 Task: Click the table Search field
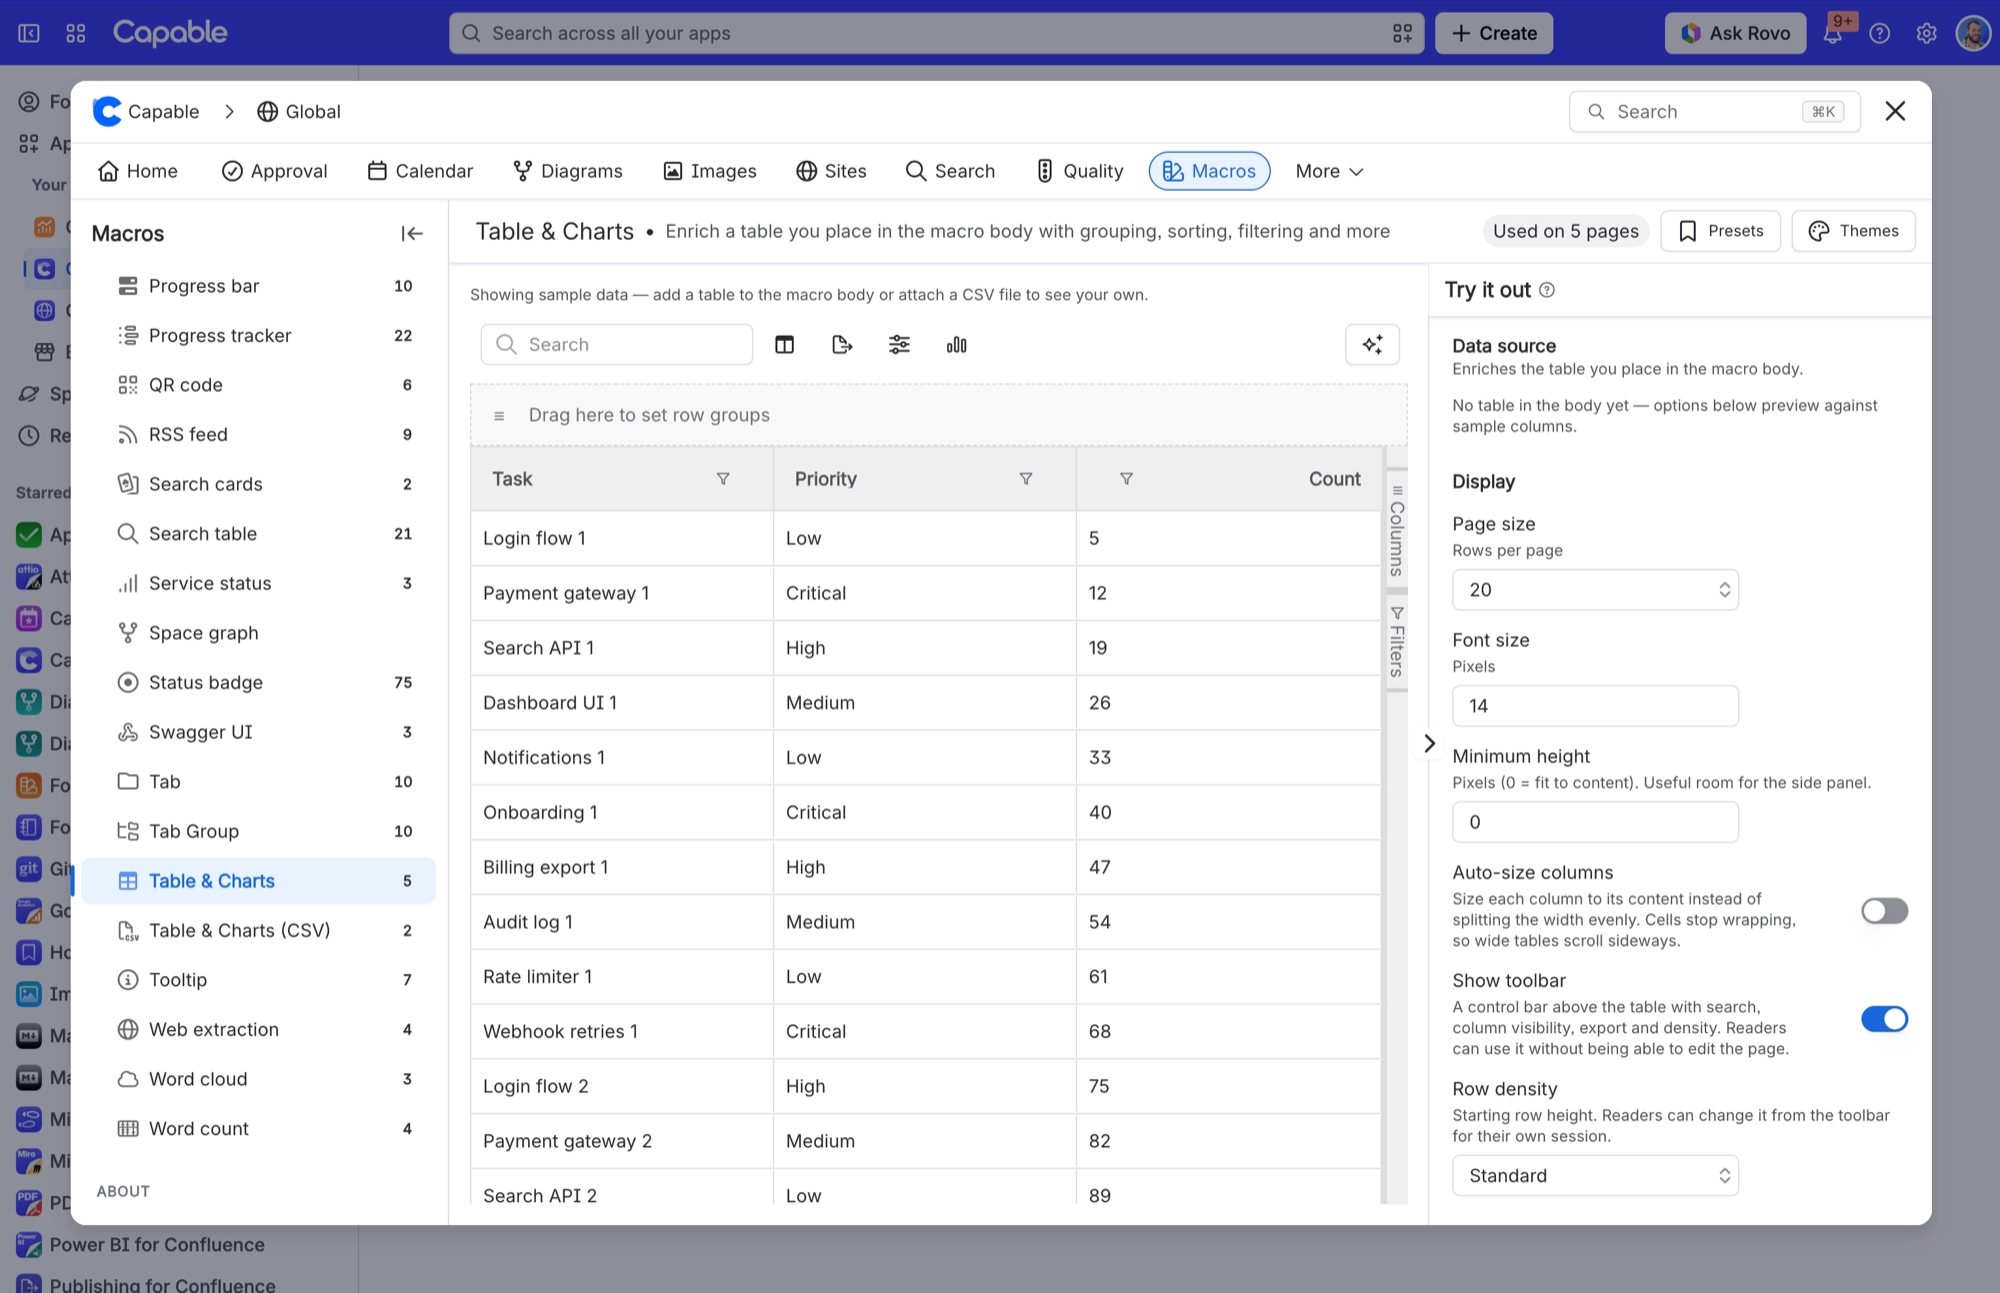(616, 345)
